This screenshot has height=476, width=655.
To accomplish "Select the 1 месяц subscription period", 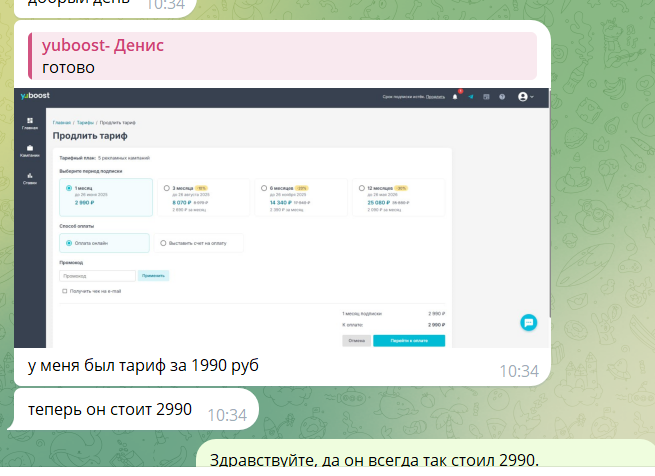I will tap(68, 187).
